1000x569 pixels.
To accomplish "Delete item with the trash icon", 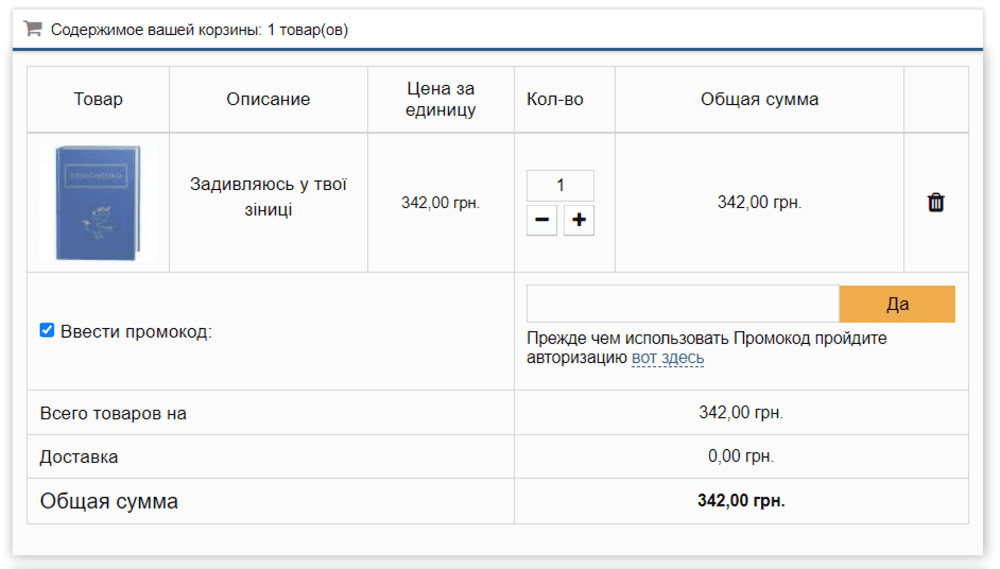I will (x=936, y=203).
